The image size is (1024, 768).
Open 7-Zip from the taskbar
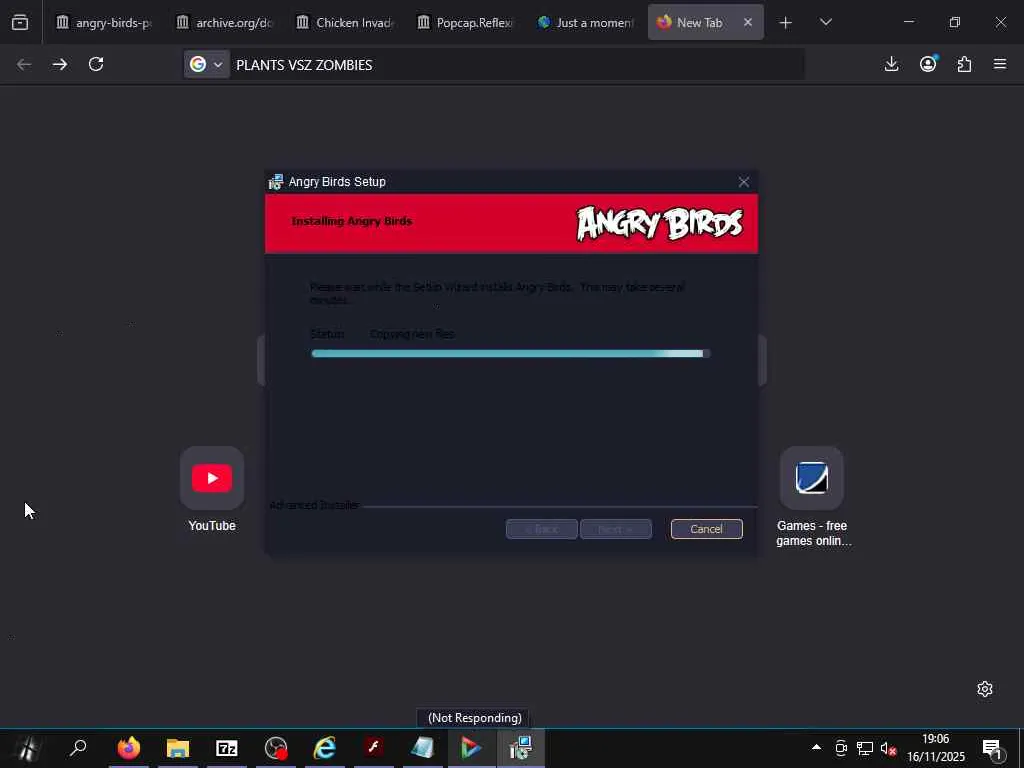(x=227, y=748)
